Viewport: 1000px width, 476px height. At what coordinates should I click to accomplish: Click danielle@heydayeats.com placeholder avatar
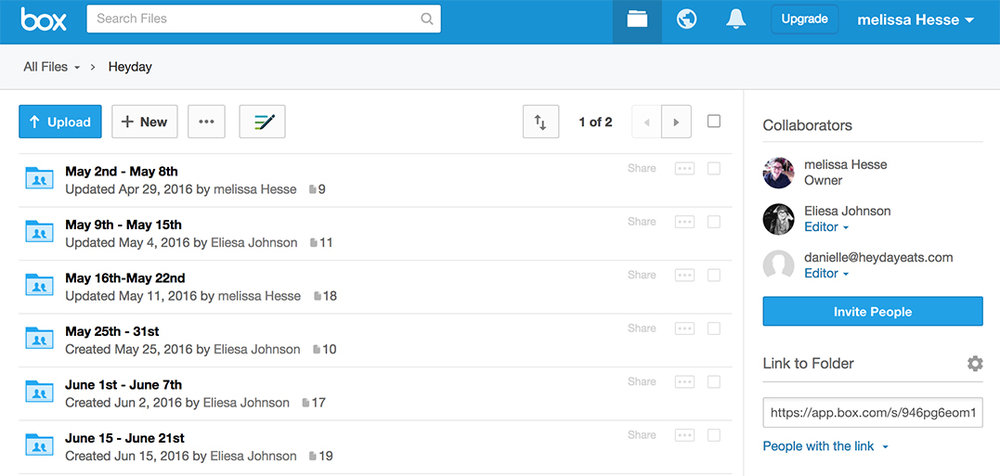tap(779, 265)
